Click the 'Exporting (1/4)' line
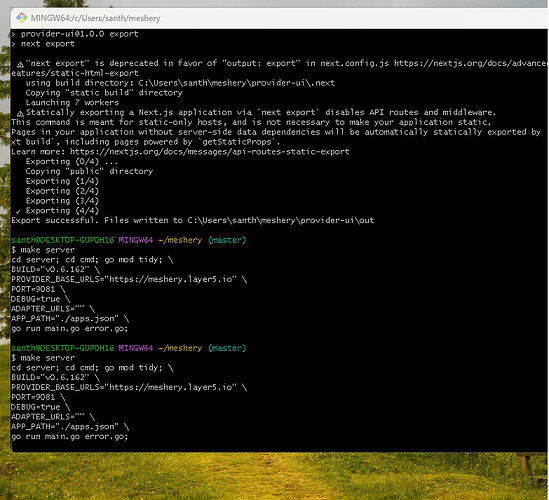Screen dimensions: 549x500 [x=62, y=181]
